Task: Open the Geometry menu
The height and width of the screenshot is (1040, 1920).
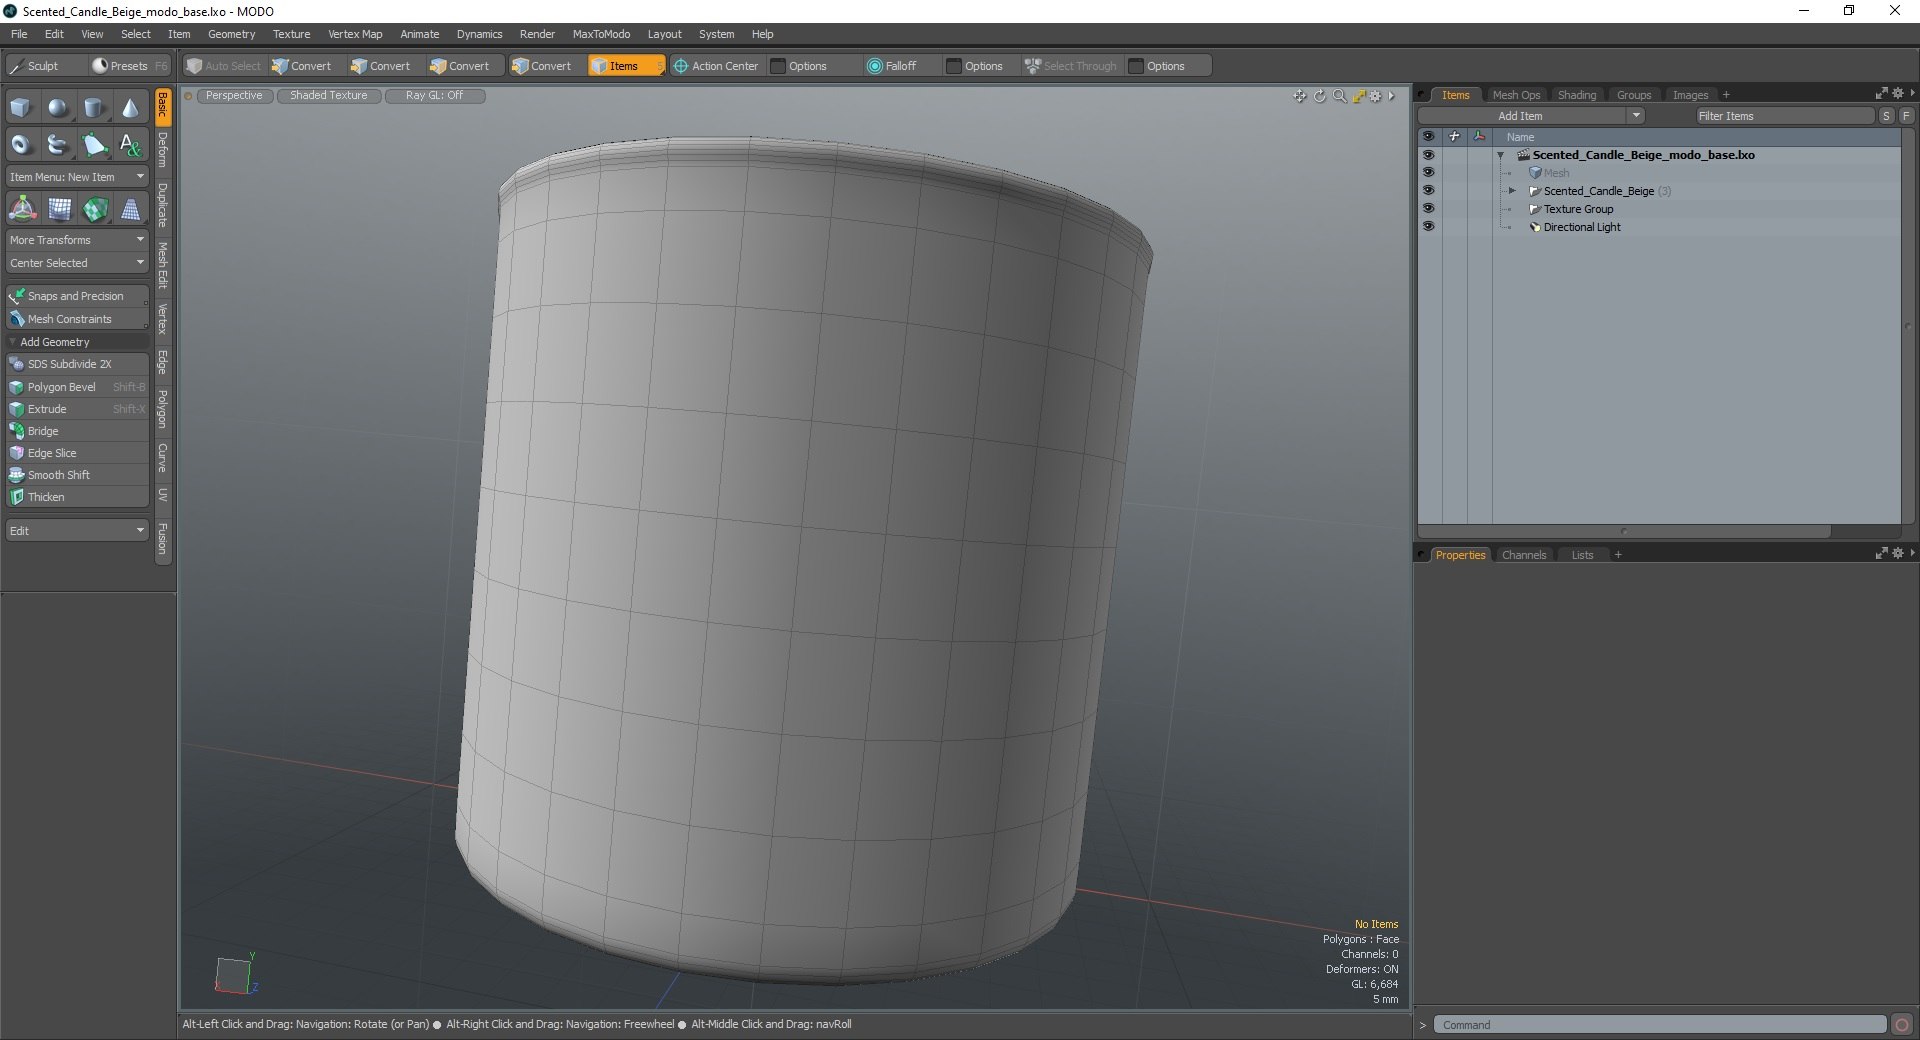Action: [231, 34]
